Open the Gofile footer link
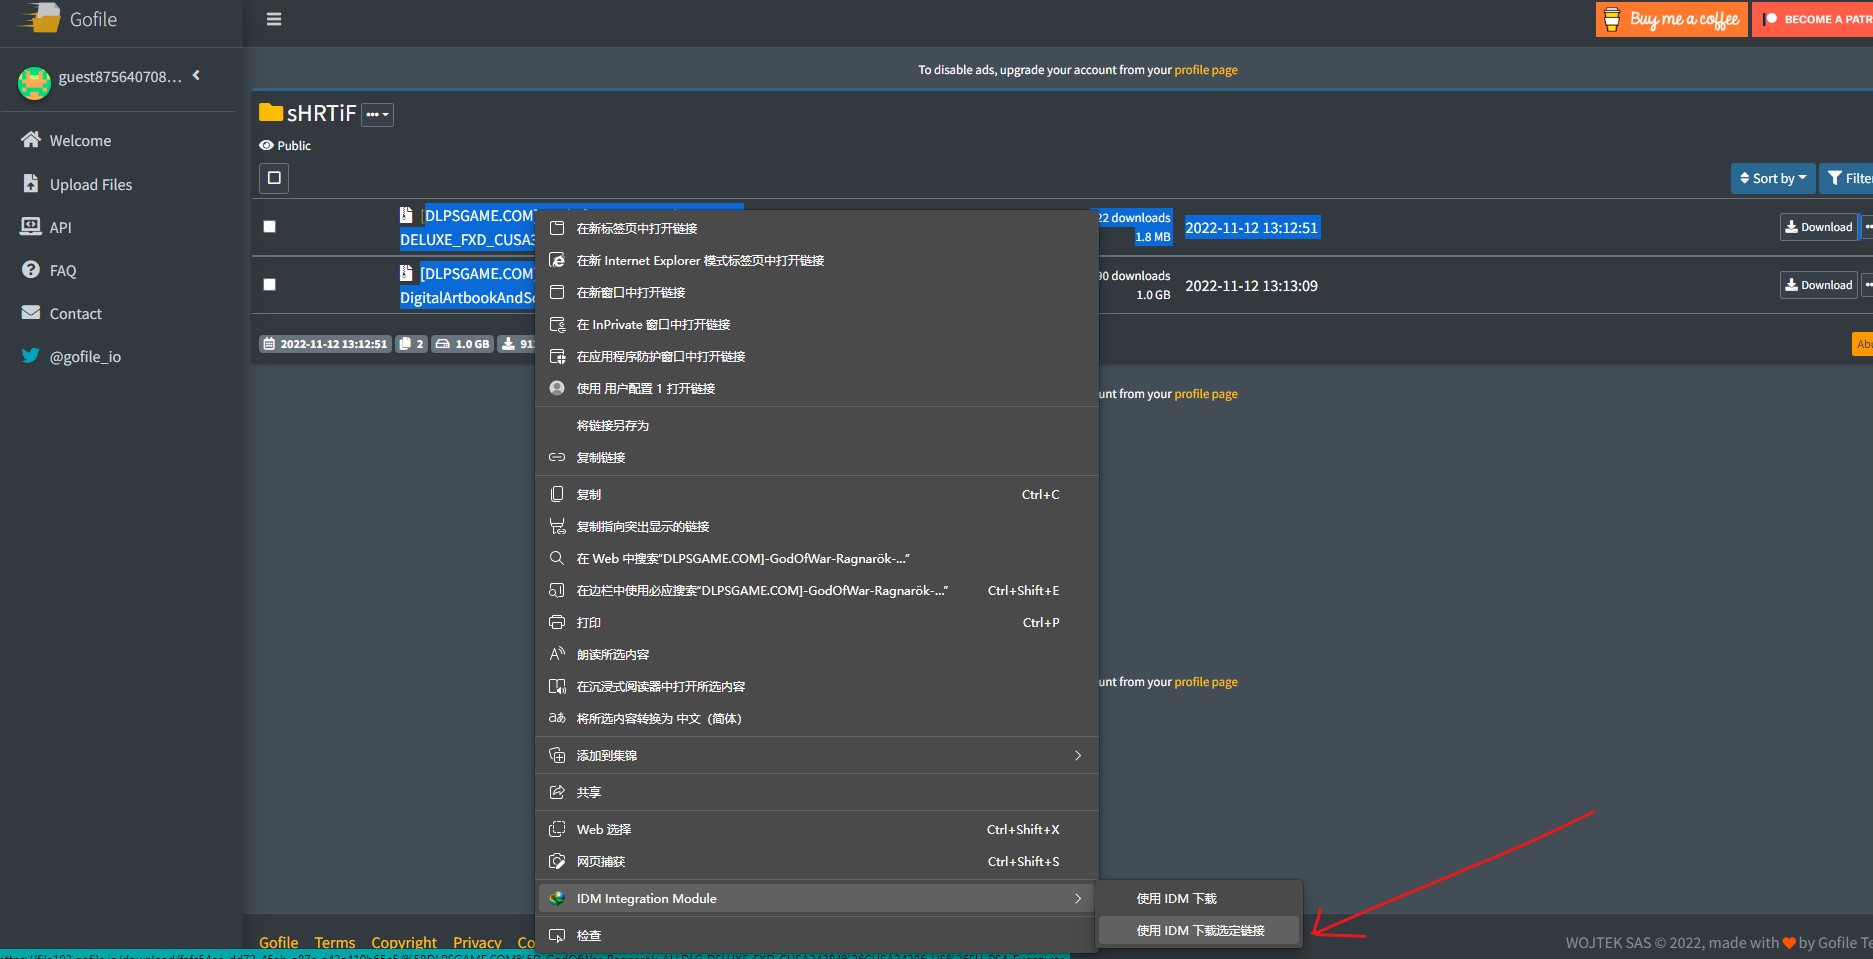The height and width of the screenshot is (959, 1873). [x=279, y=943]
